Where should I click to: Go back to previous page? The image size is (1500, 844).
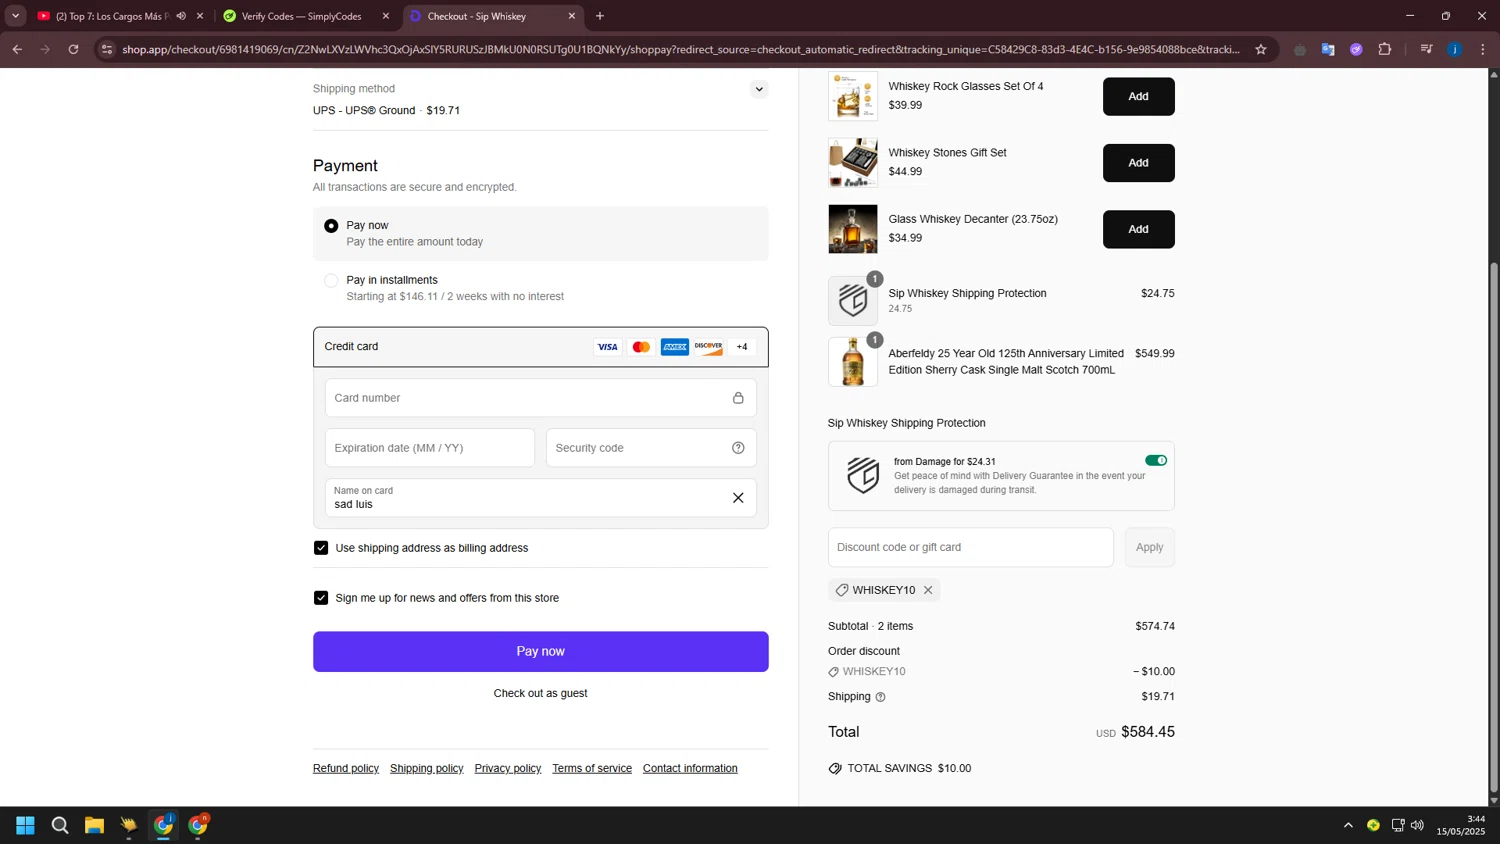17,49
